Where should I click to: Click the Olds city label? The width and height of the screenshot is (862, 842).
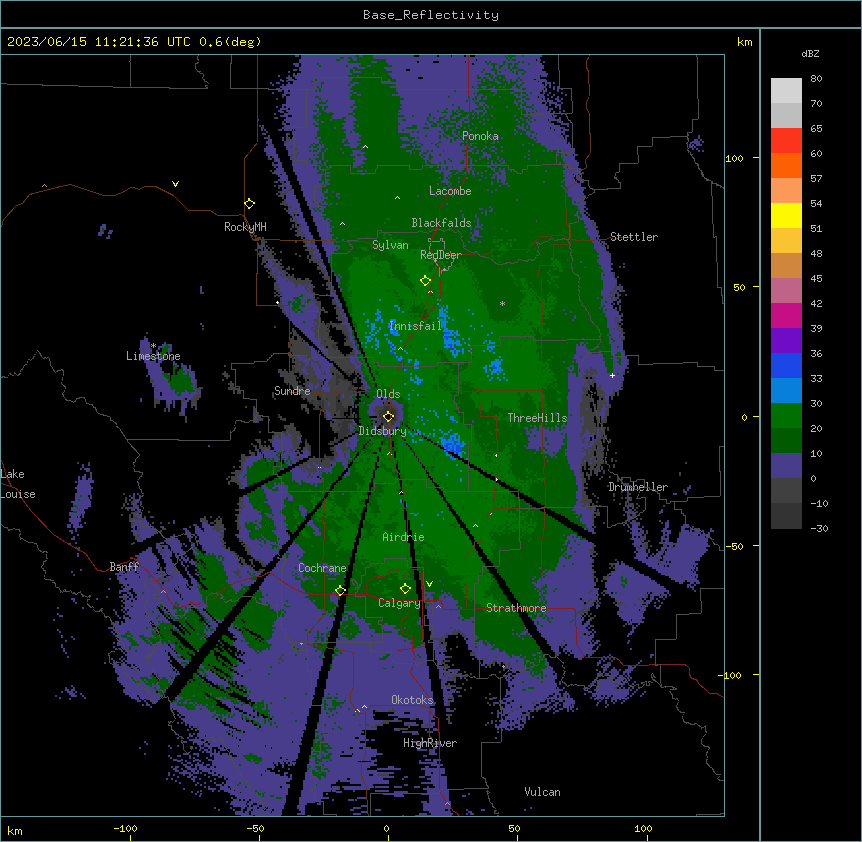[x=388, y=394]
